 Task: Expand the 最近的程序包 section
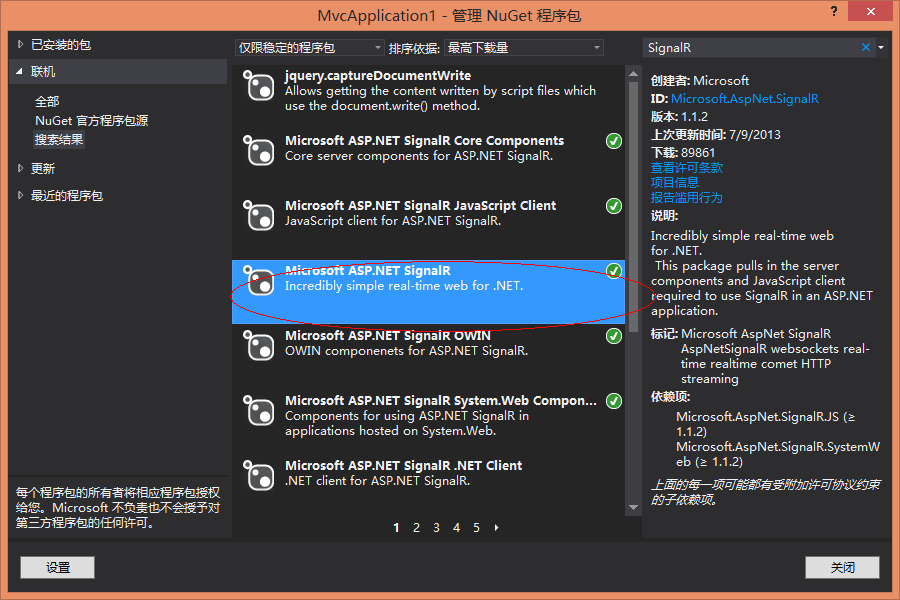20,195
